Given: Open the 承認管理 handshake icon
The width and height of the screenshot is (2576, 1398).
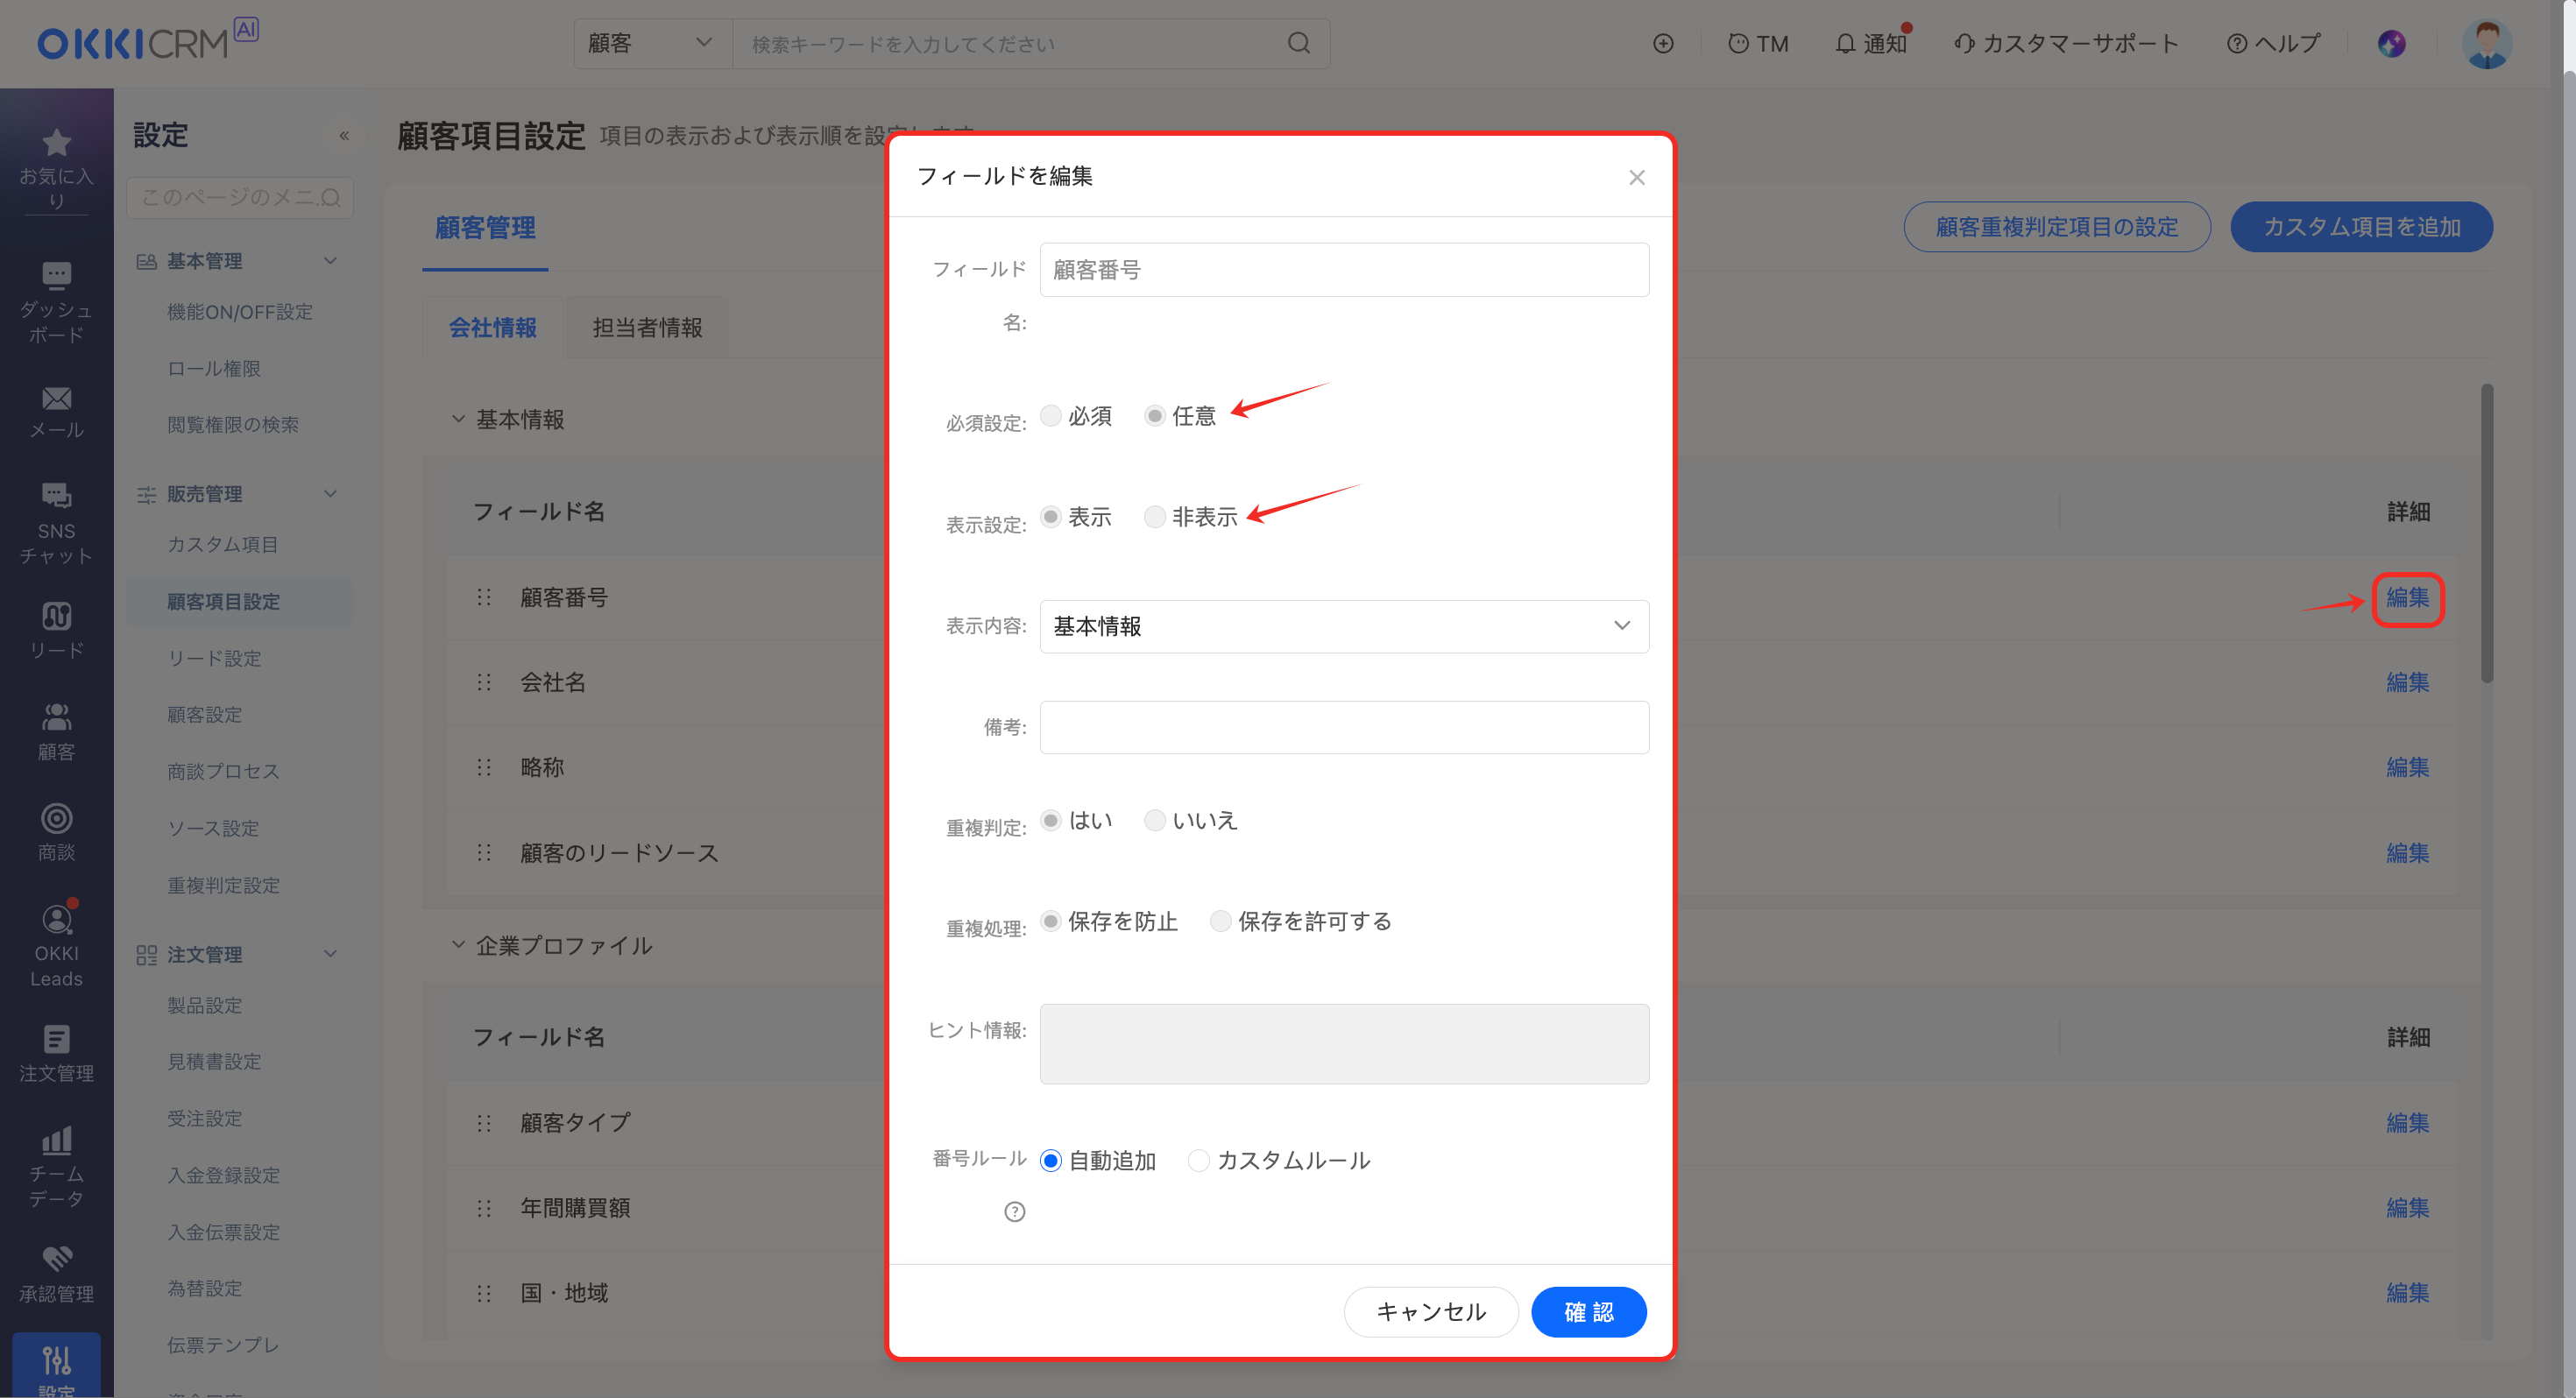Looking at the screenshot, I should (56, 1259).
